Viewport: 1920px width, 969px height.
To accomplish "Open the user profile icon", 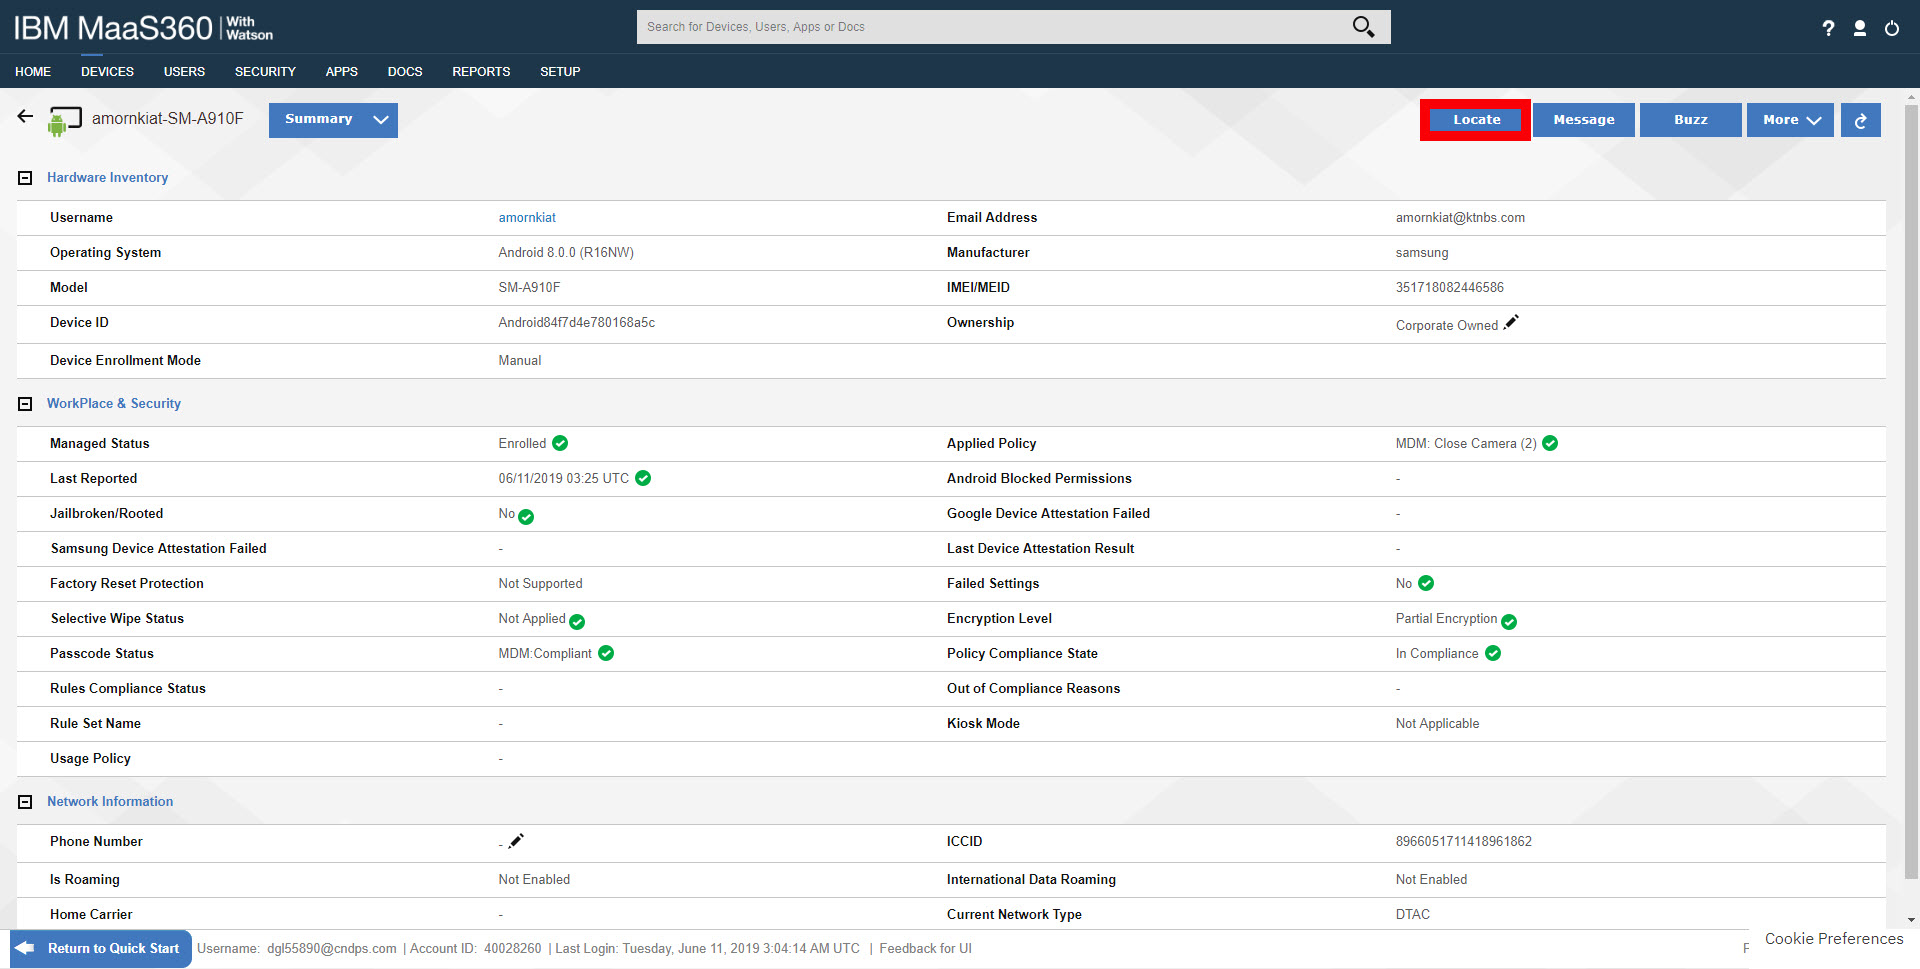I will click(1860, 28).
